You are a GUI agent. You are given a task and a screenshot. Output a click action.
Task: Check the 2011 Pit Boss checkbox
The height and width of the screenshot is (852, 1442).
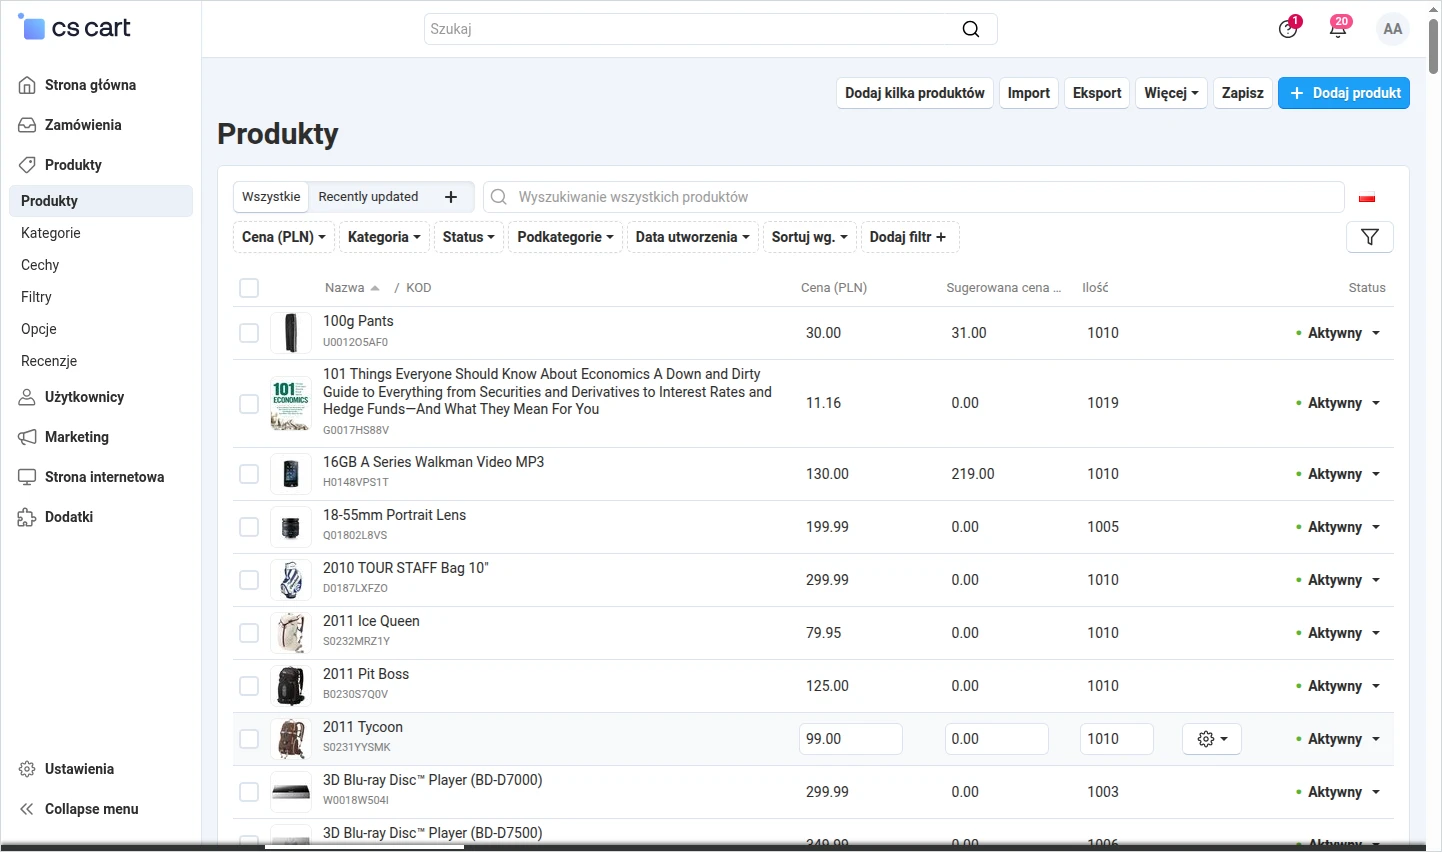coord(249,686)
